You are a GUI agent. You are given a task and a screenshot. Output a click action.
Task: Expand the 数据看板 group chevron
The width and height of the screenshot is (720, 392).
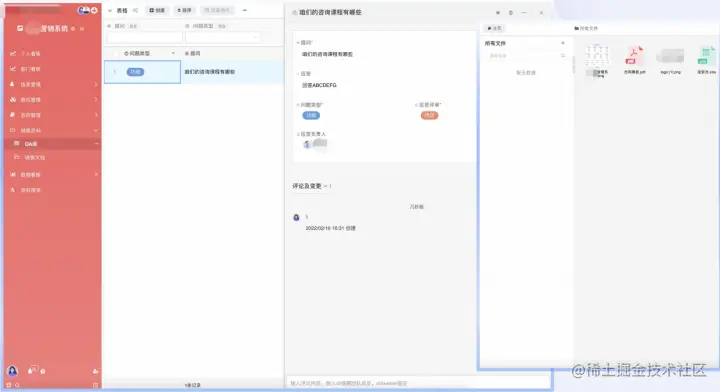[x=96, y=174]
